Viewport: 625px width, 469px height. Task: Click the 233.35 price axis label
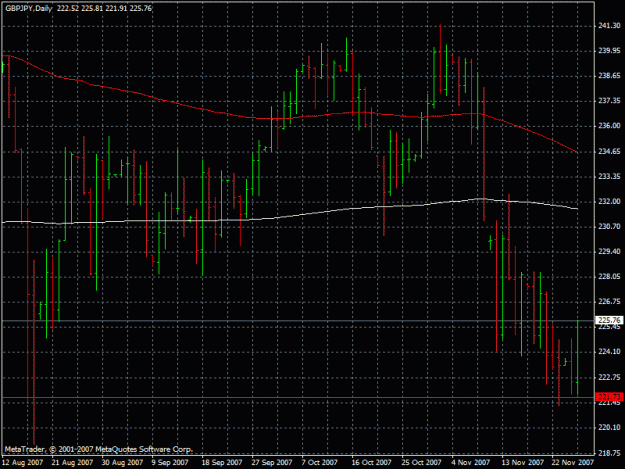[609, 177]
